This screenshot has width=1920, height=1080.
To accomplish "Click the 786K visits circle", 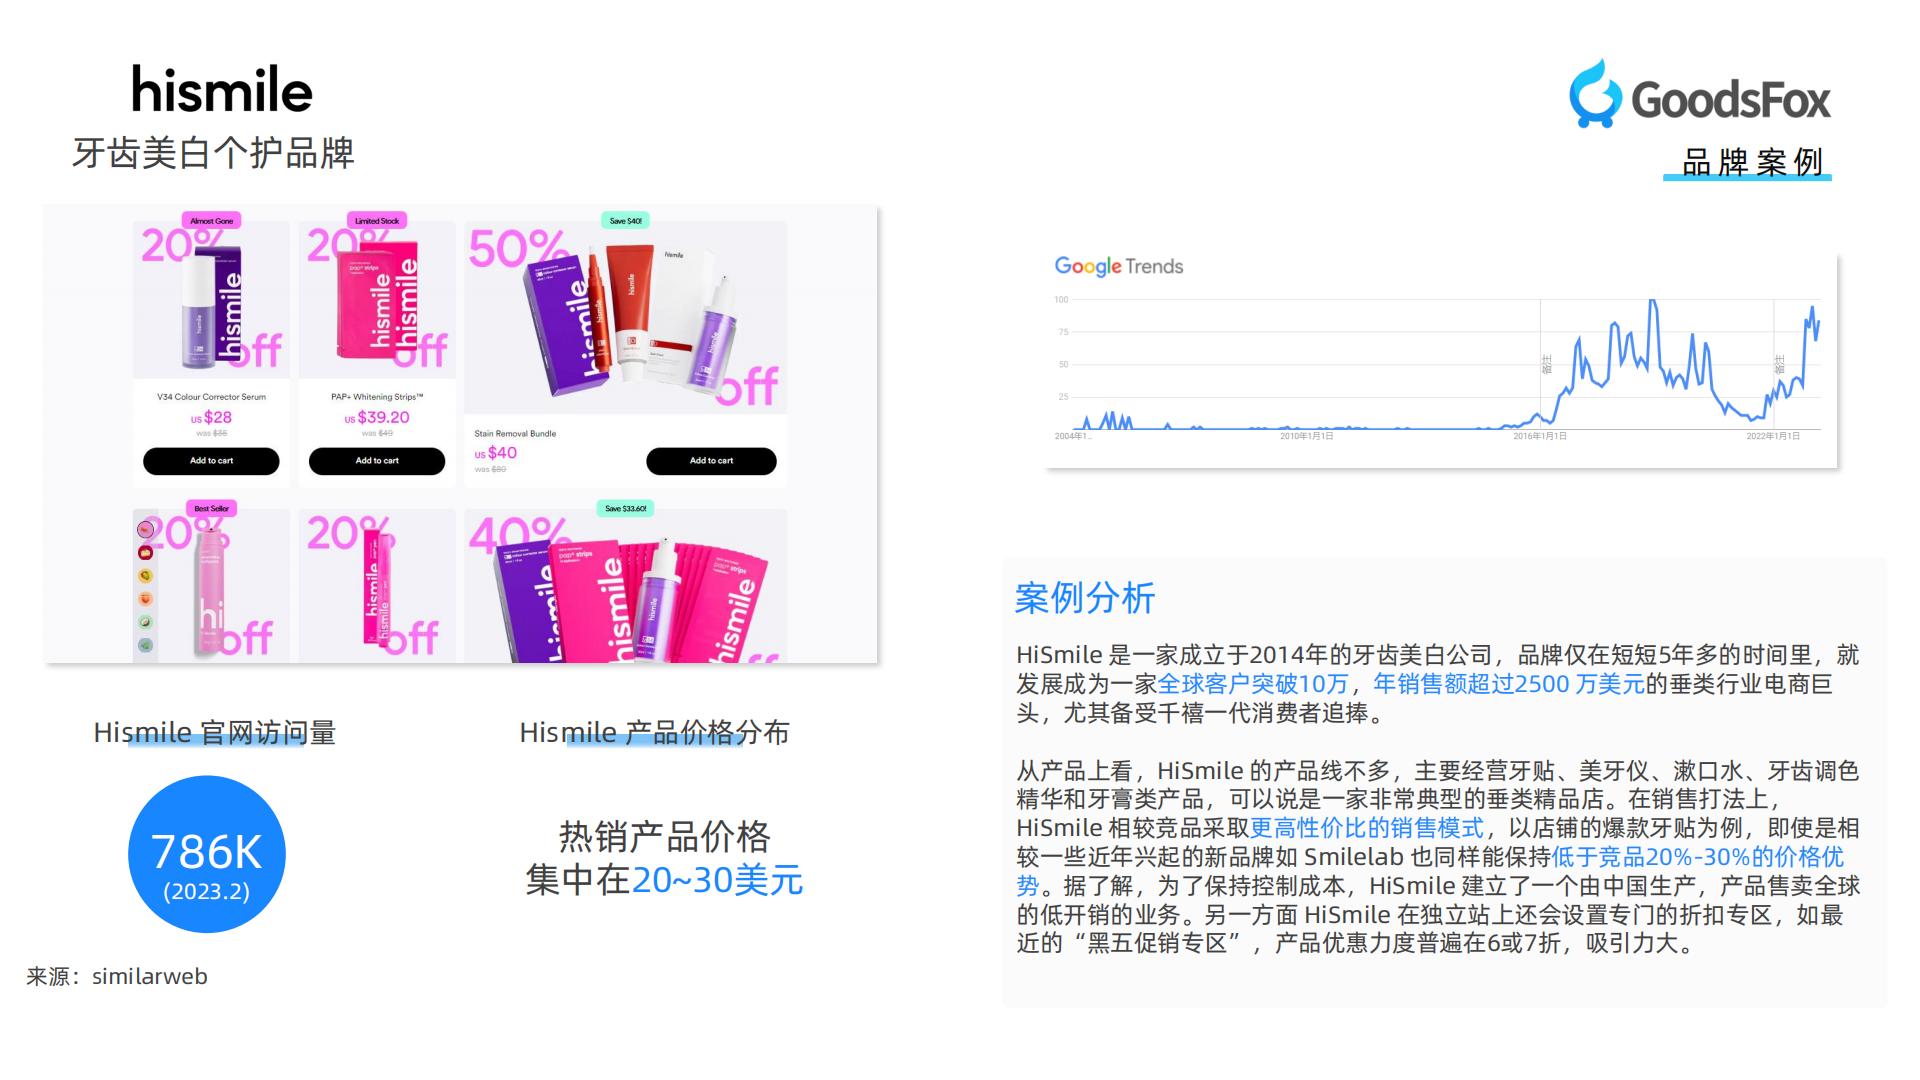I will click(207, 854).
